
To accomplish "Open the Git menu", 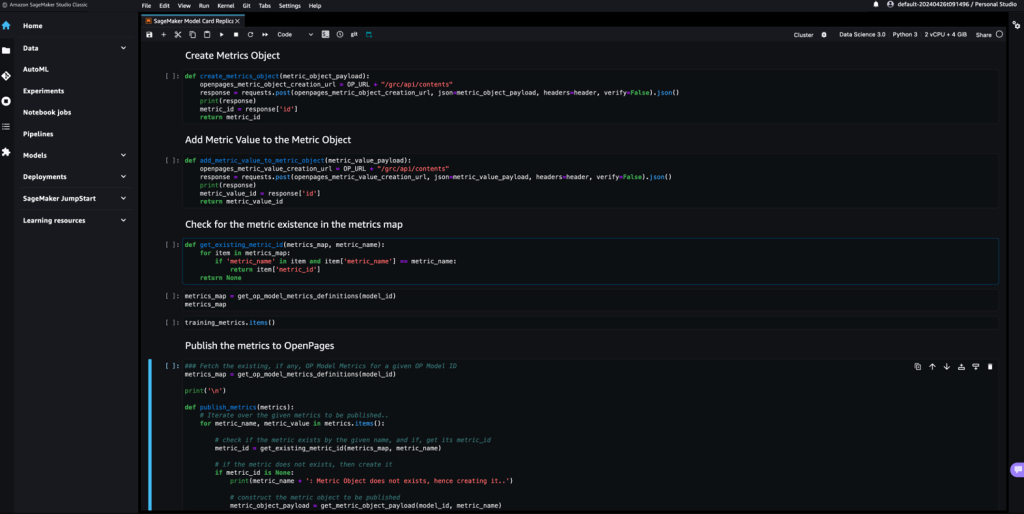I will pyautogui.click(x=246, y=5).
